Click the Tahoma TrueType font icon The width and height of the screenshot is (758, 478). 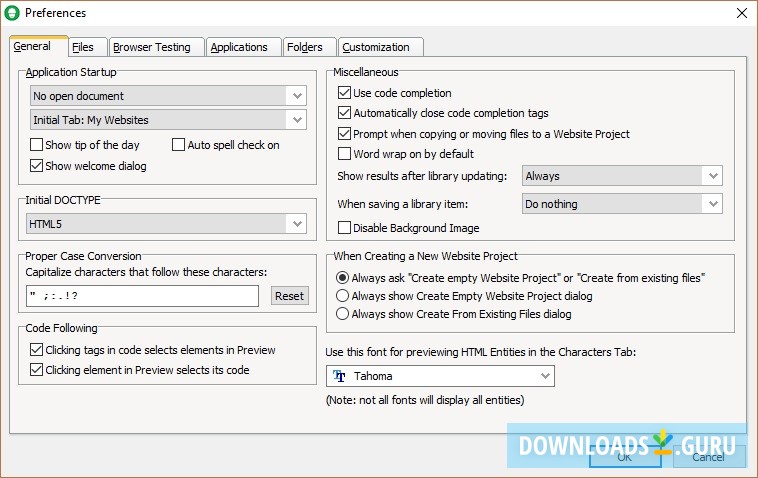point(339,376)
